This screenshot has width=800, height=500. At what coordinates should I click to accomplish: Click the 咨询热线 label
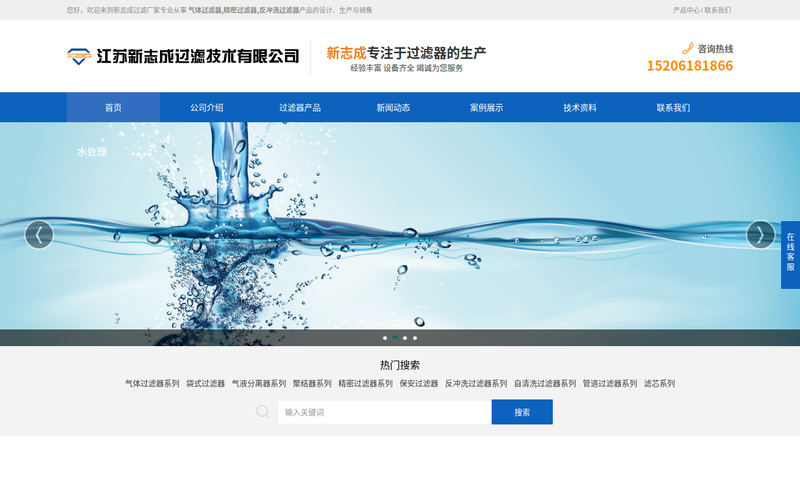click(715, 49)
